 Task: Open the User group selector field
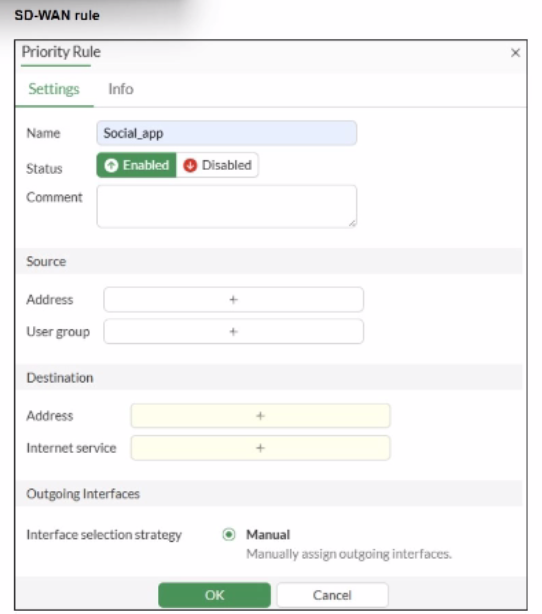(x=233, y=332)
